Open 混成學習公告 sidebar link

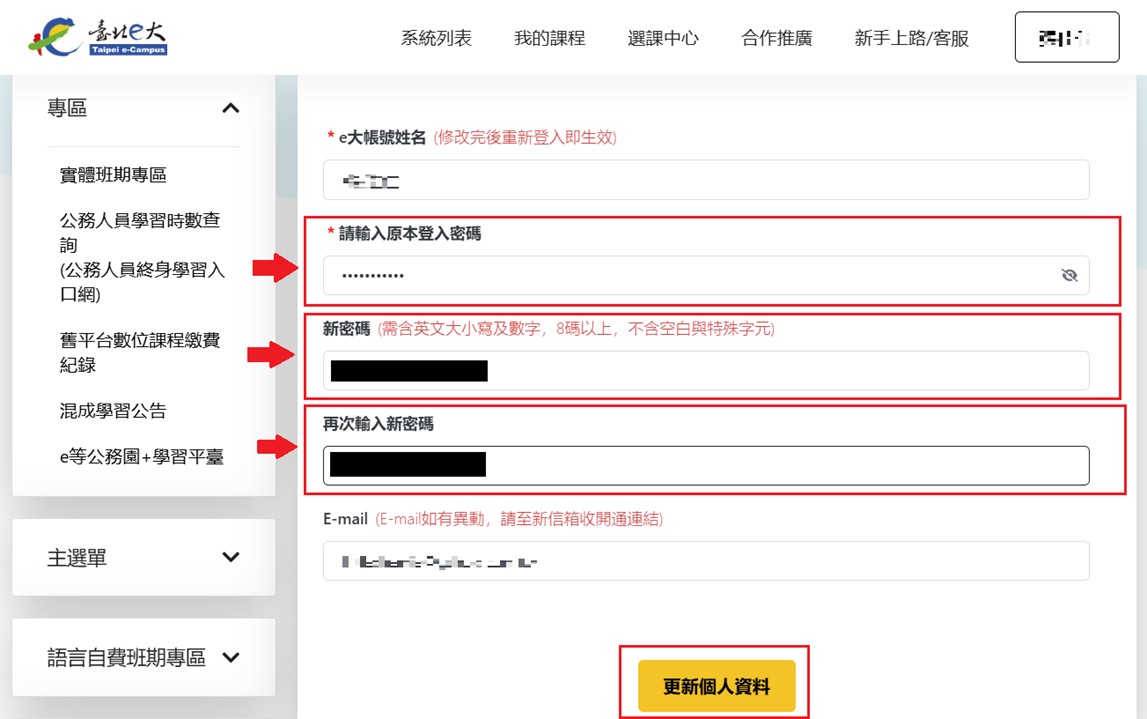pos(113,411)
